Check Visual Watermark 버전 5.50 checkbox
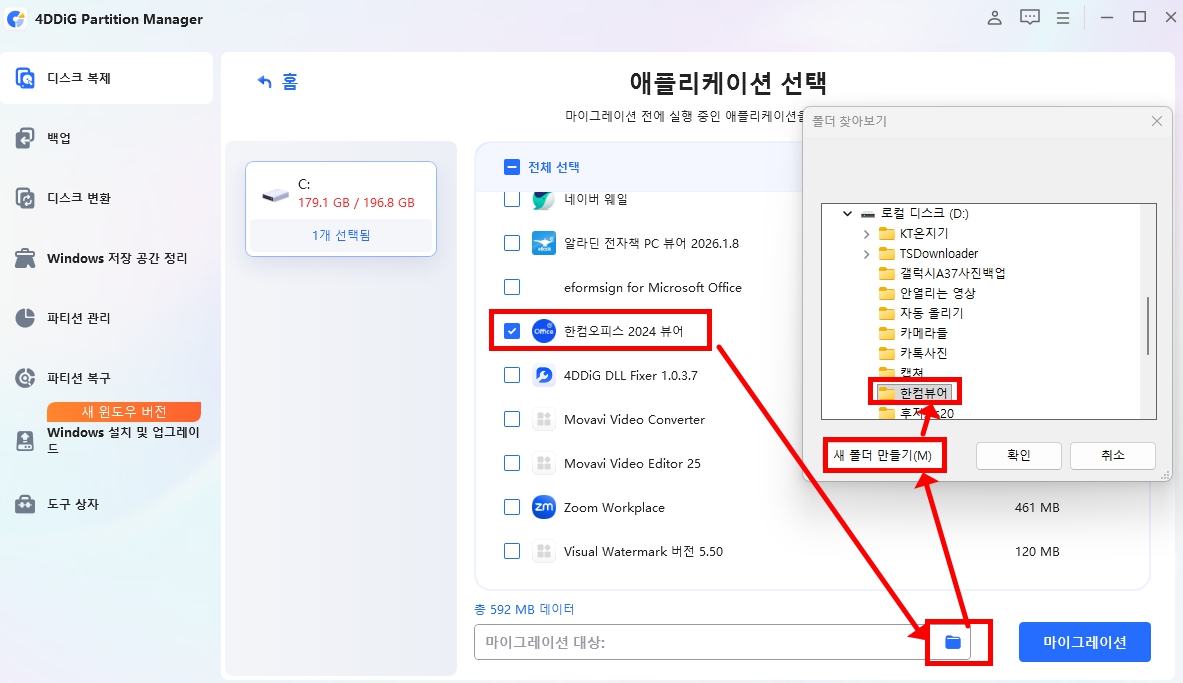1183x683 pixels. pyautogui.click(x=512, y=551)
